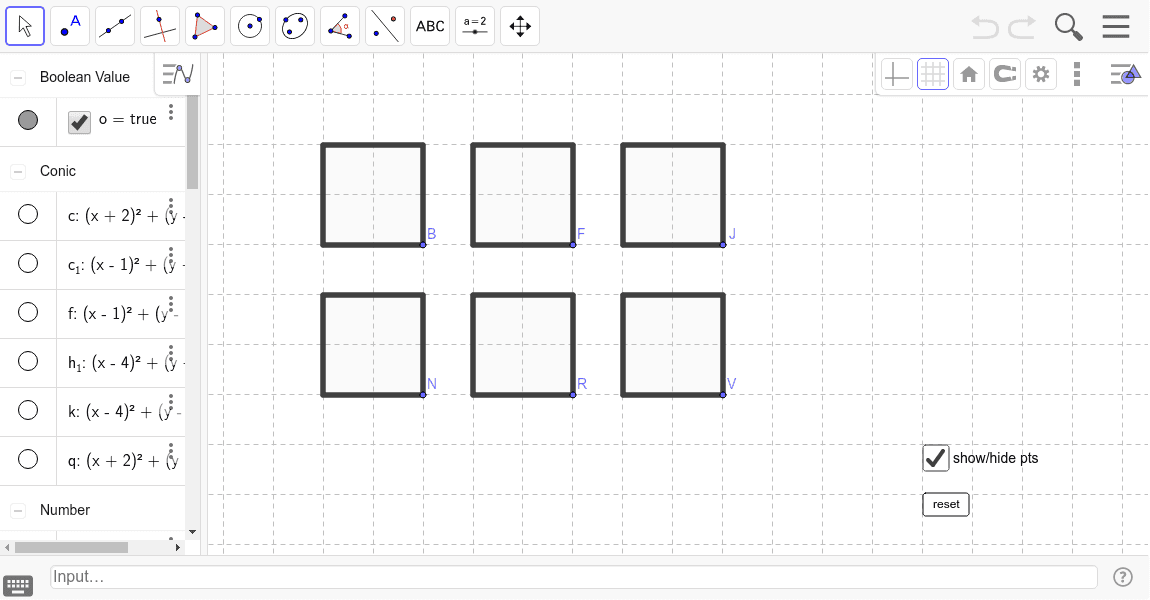Open more options for conic f
Screen dimensions: 1150x600
click(x=171, y=304)
